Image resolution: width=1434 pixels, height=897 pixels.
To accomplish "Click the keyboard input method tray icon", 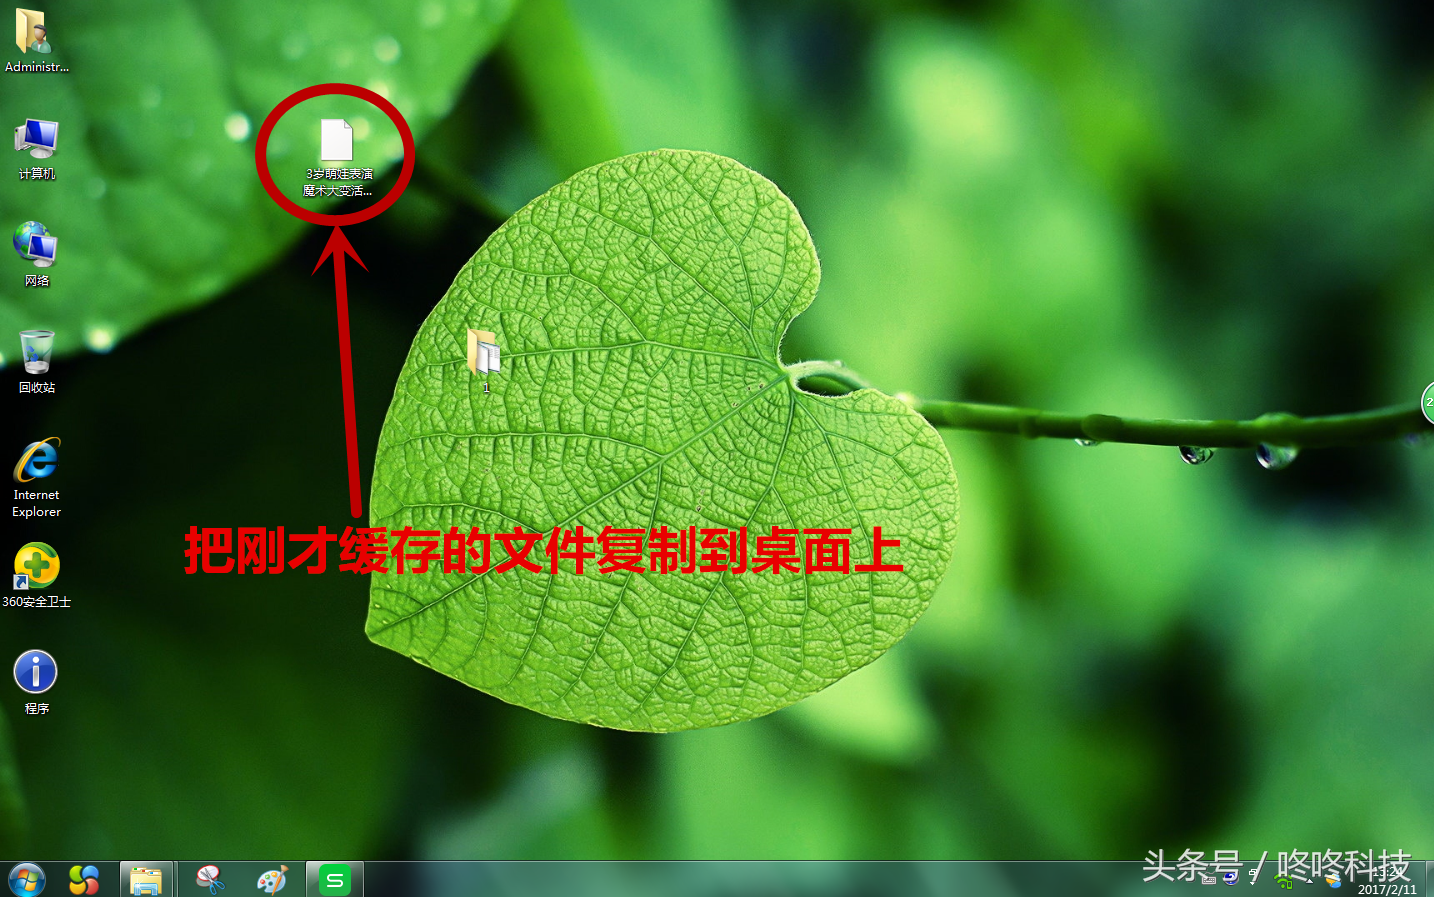I will (1209, 879).
